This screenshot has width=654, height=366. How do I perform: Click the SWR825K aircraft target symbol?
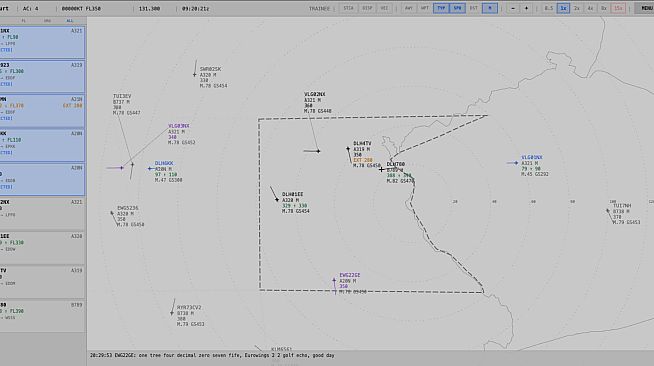[194, 75]
